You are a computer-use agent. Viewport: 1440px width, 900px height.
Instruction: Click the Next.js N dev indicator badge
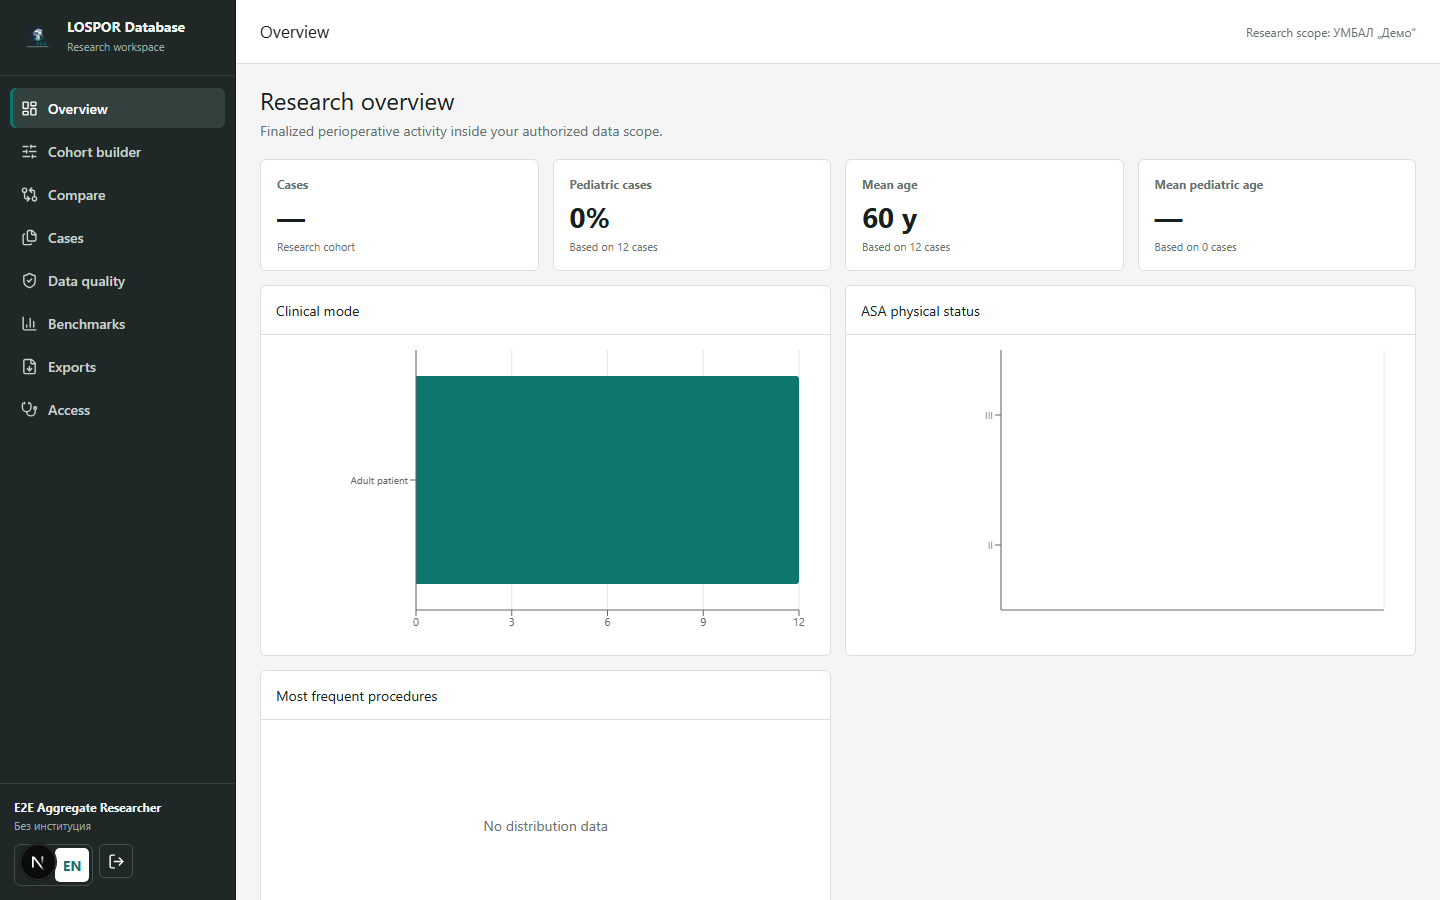pyautogui.click(x=37, y=862)
